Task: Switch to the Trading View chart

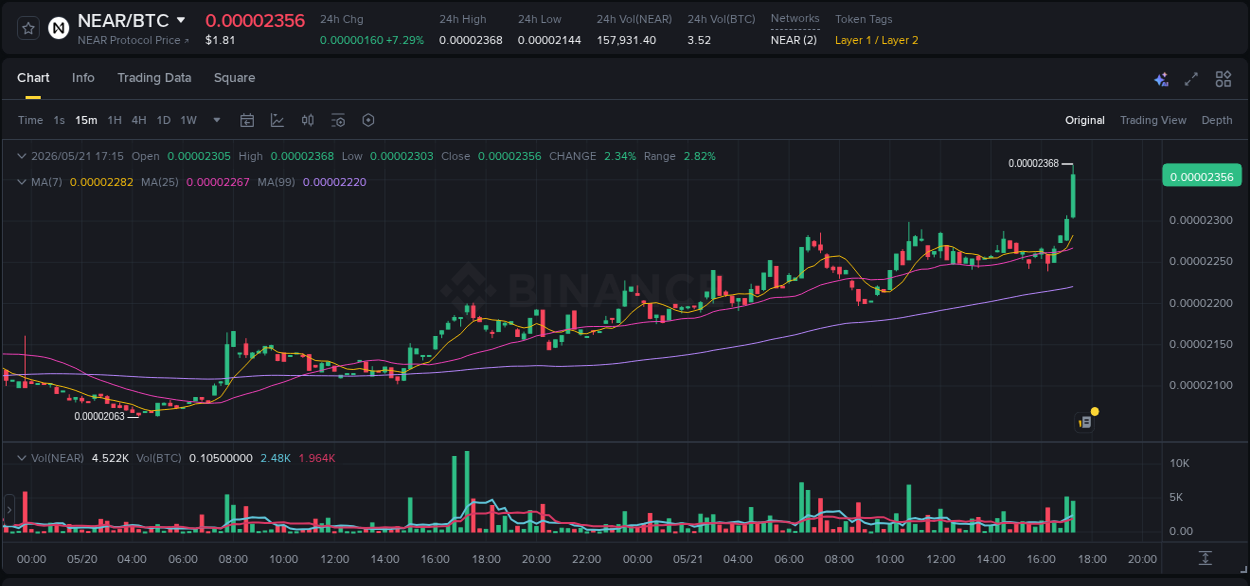Action: (x=1153, y=120)
